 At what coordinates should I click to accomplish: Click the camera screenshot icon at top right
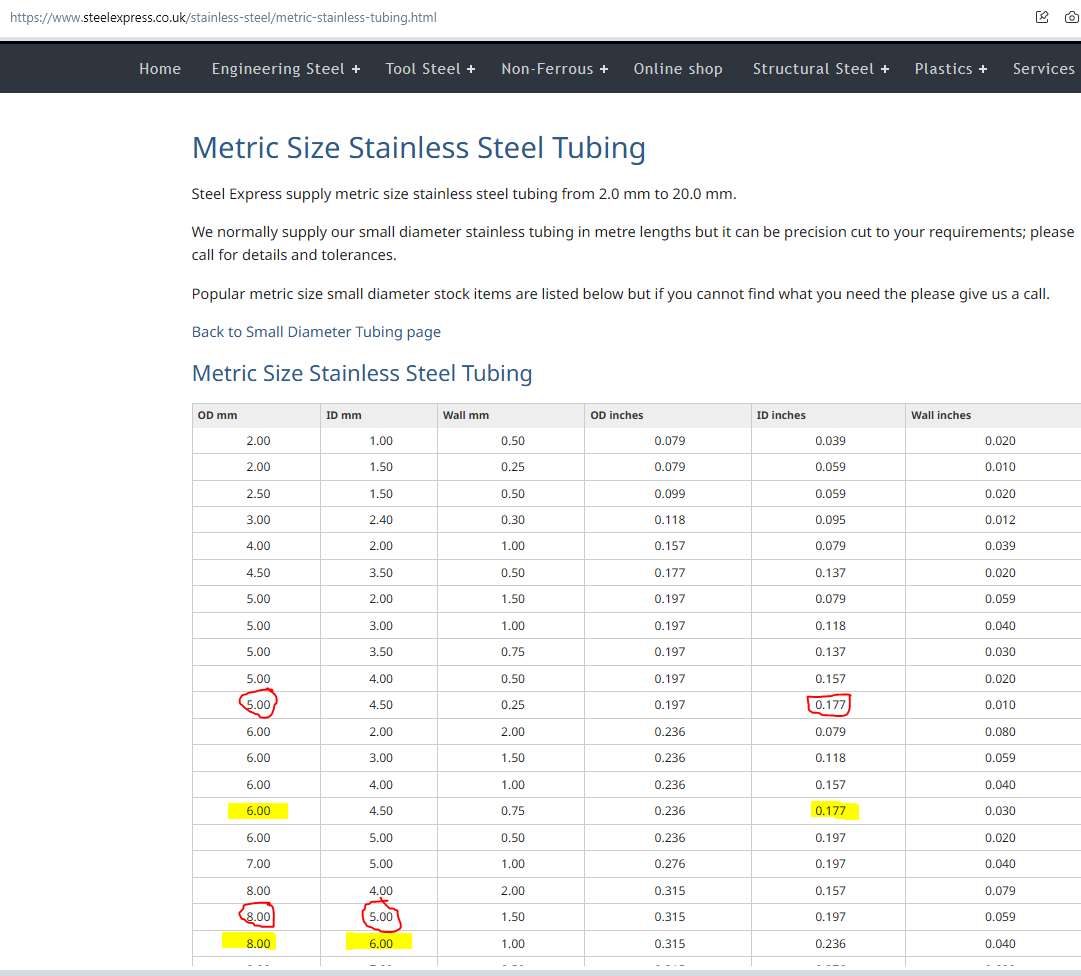pyautogui.click(x=1072, y=17)
